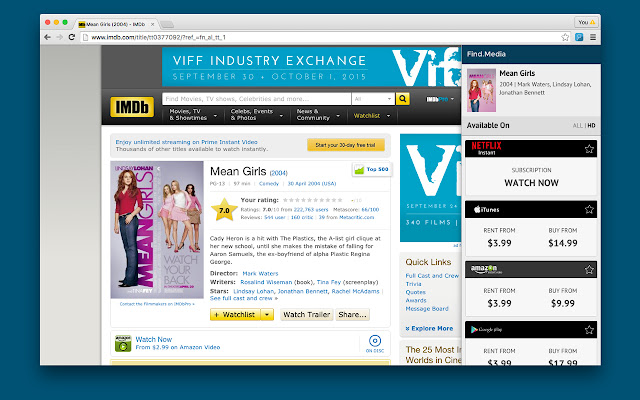
Task: Click the 7.0 rating star
Action: coord(224,210)
